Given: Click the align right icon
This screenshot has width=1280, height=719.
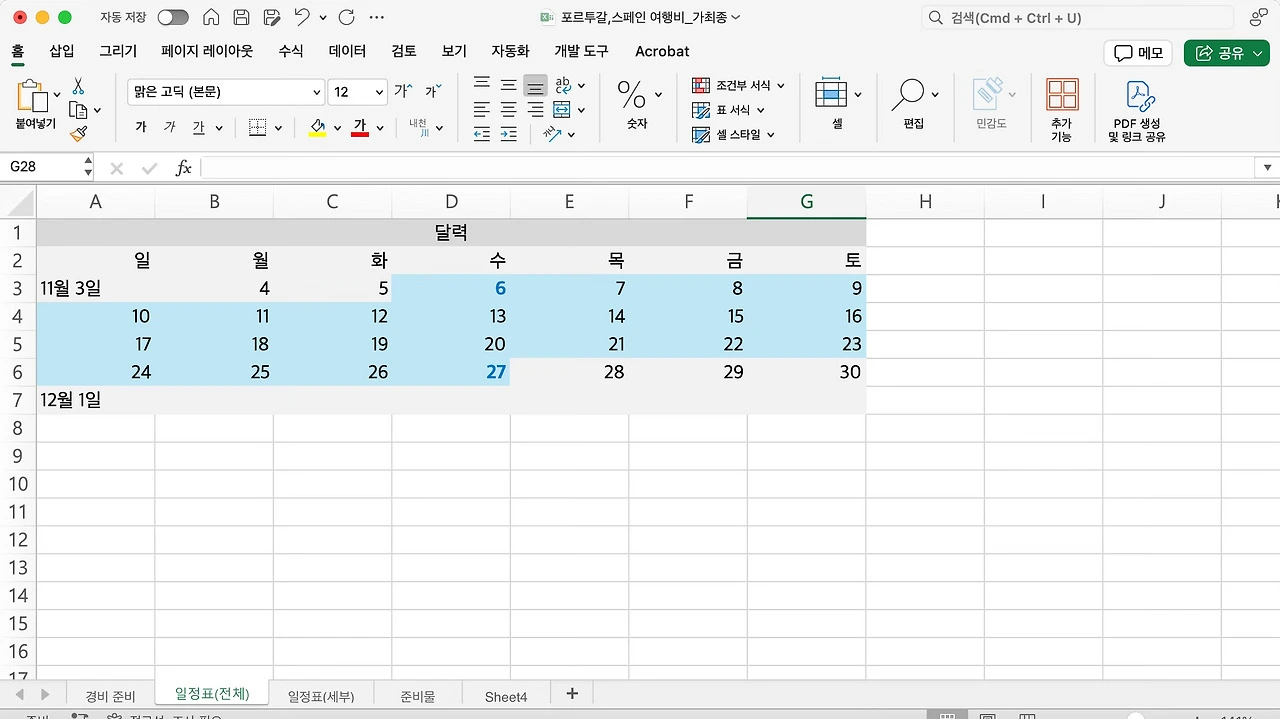Looking at the screenshot, I should tap(536, 109).
